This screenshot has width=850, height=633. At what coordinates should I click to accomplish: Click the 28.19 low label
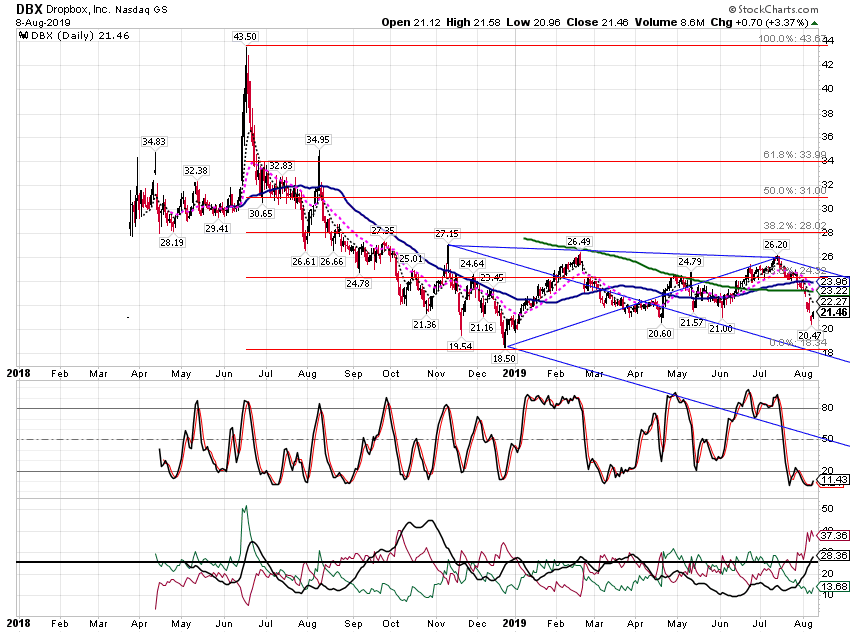click(x=172, y=243)
